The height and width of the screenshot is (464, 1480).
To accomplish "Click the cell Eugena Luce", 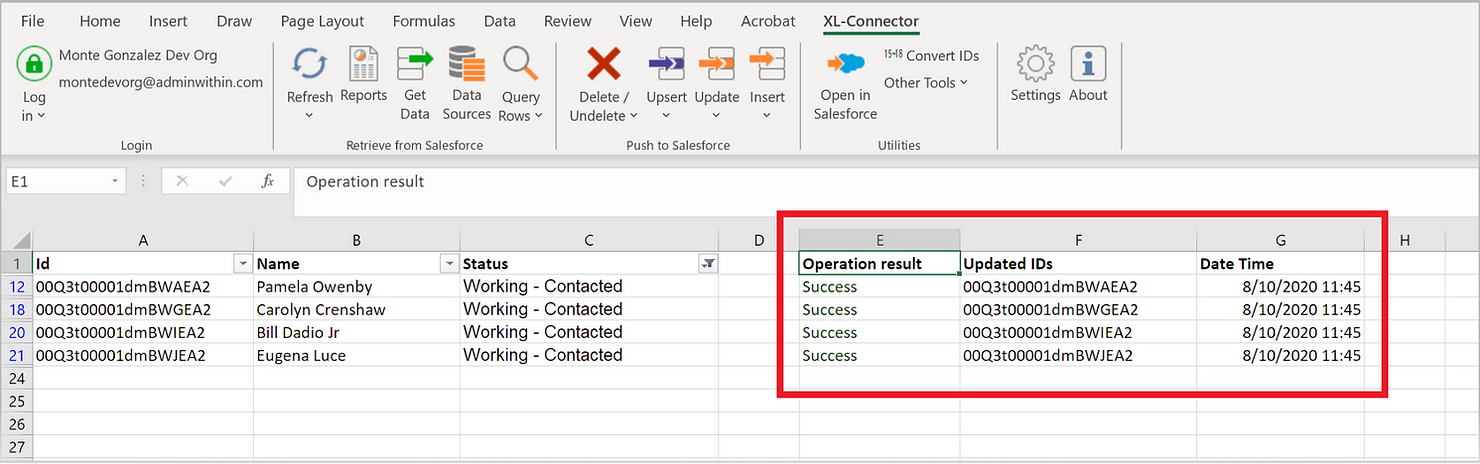I will point(356,356).
